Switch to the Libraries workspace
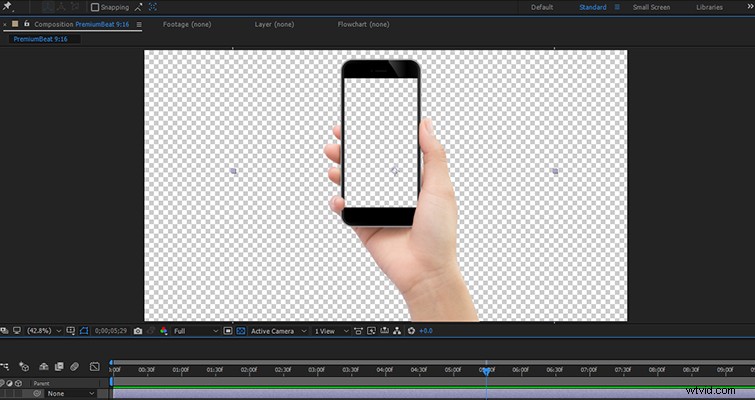Viewport: 755px width, 400px height. 709,7
